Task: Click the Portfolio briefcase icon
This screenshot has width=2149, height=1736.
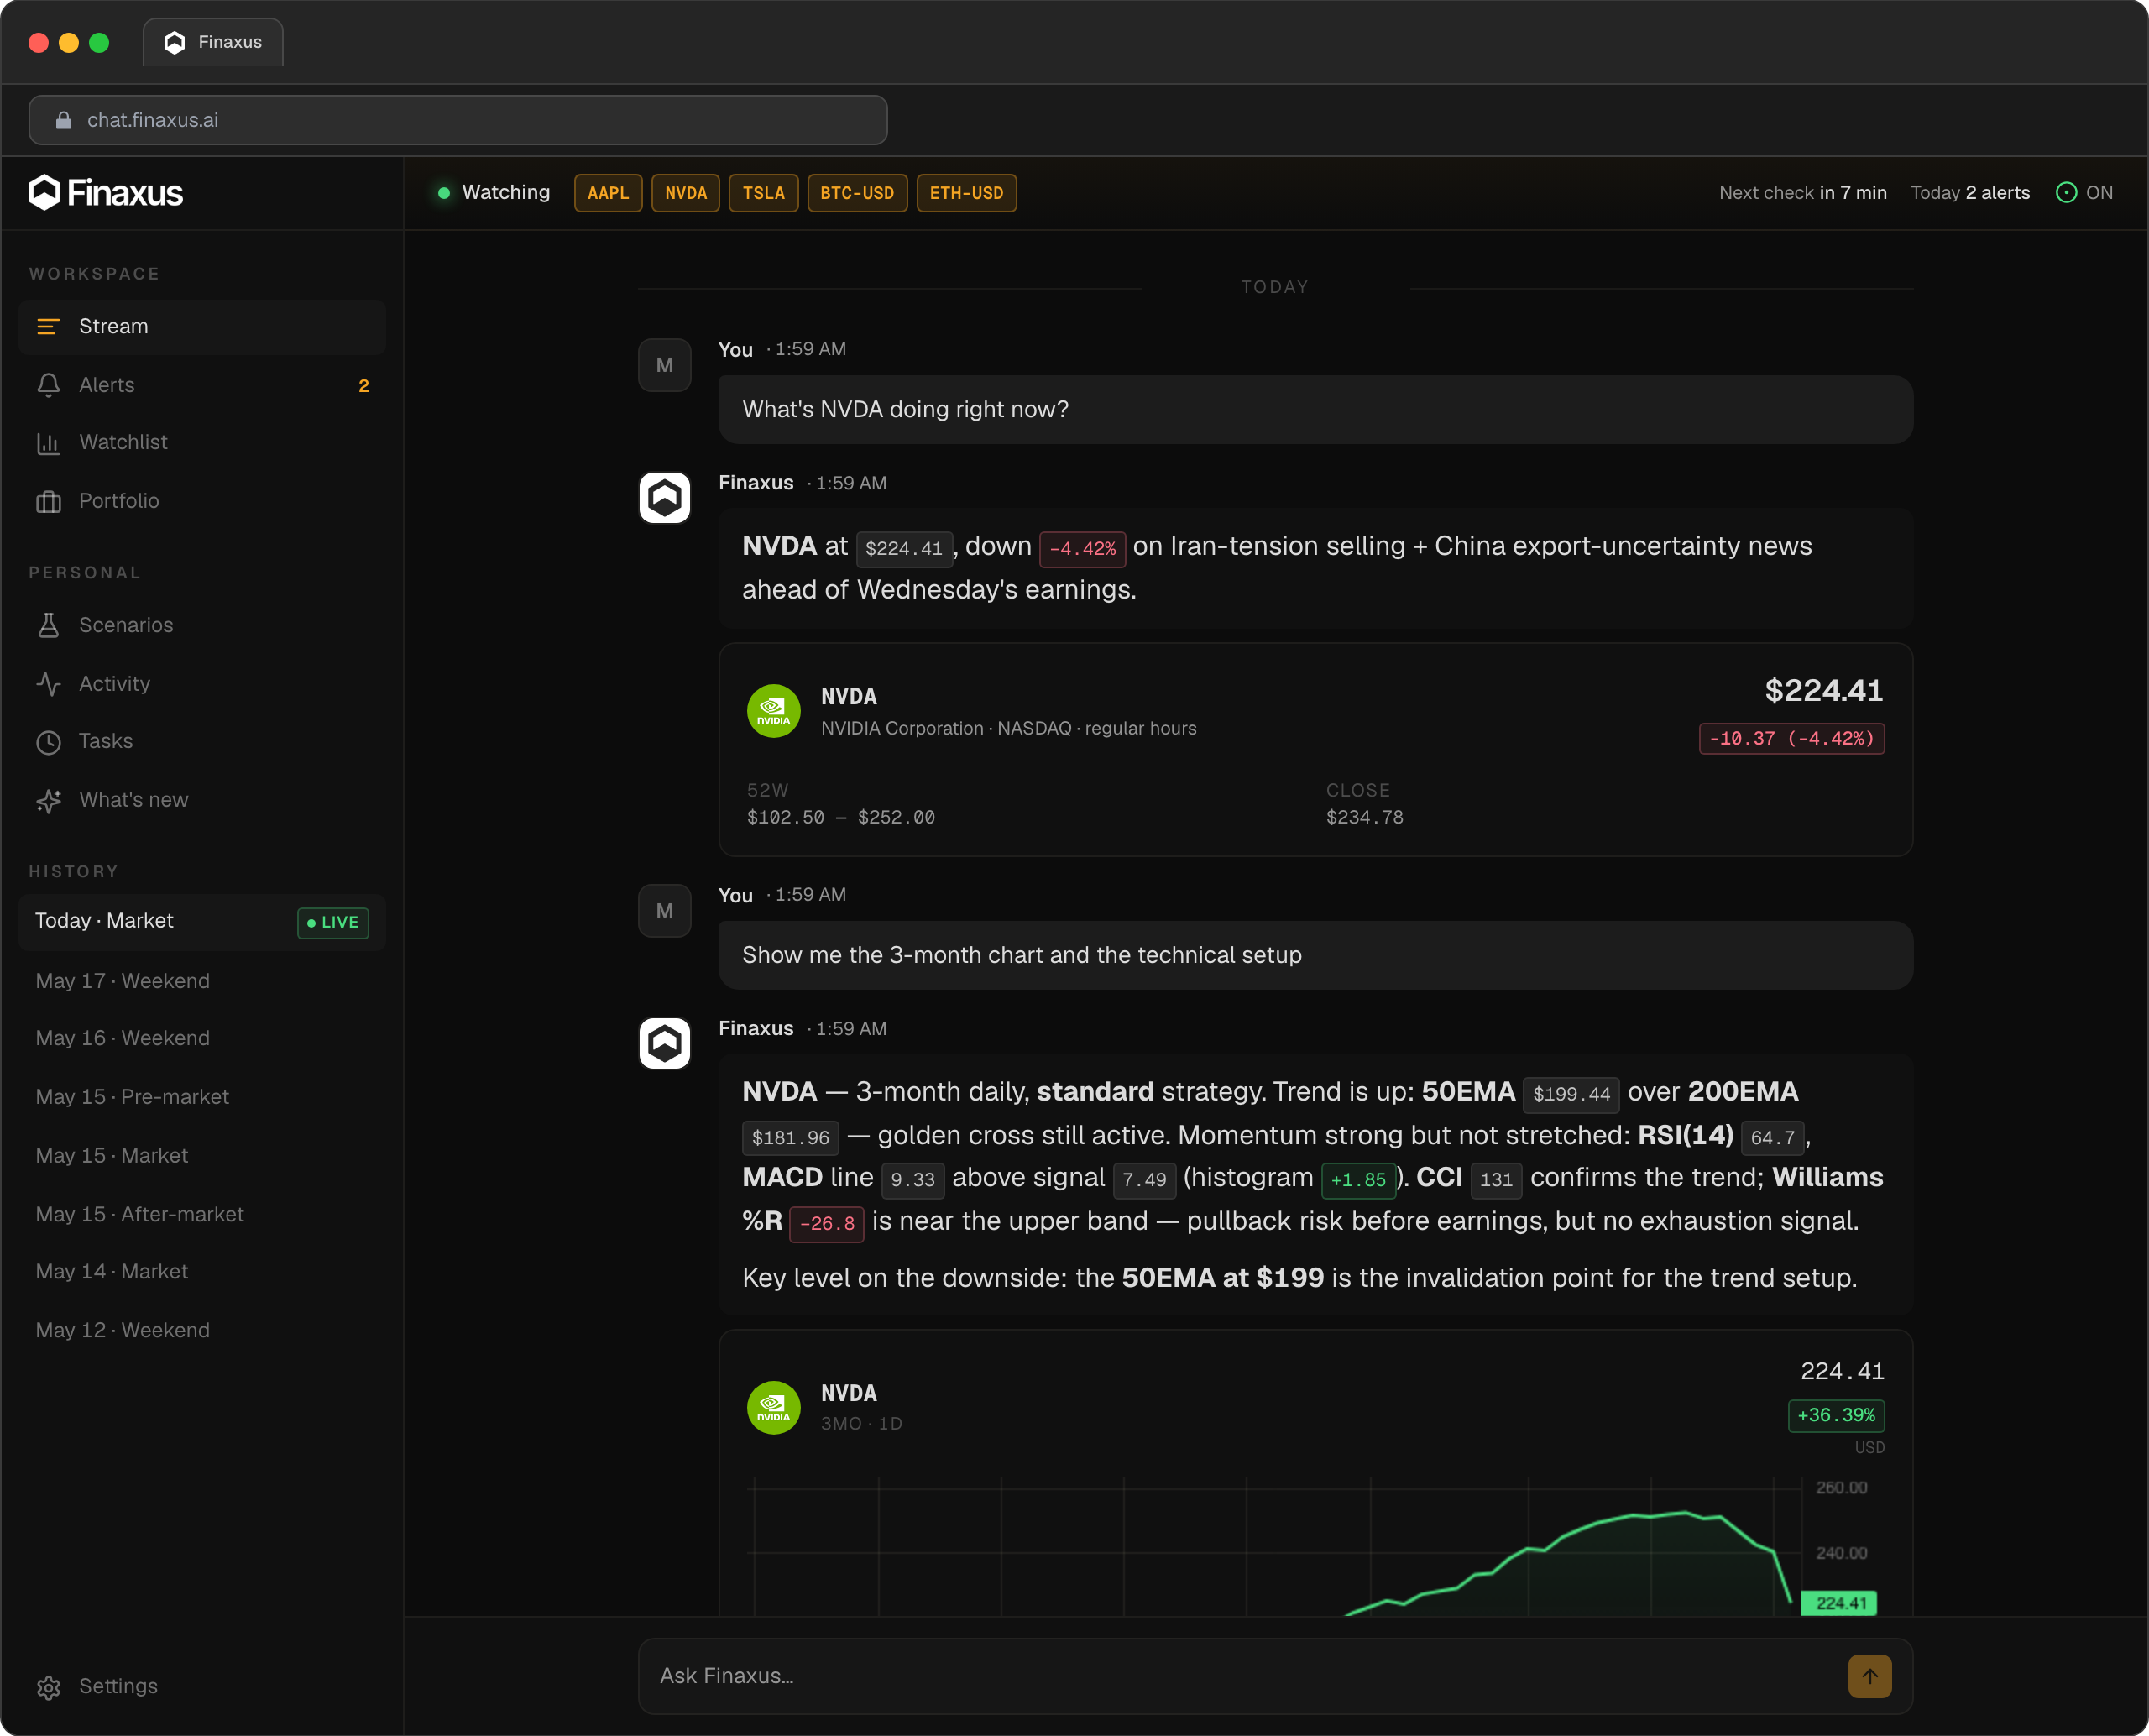Action: (48, 501)
